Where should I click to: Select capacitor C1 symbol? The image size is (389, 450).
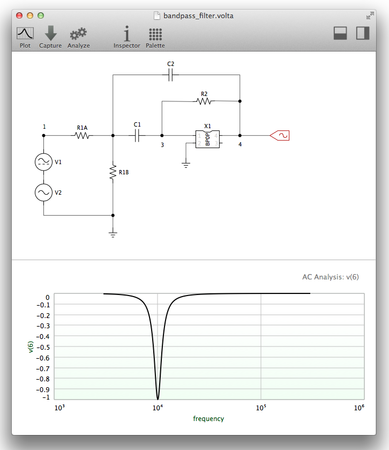(137, 136)
